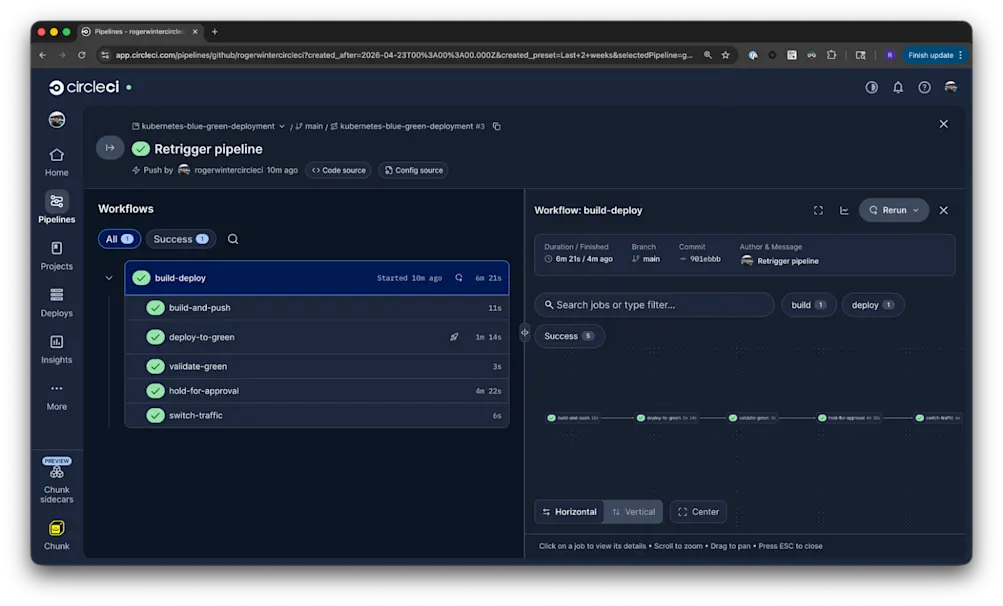Open the deploy-to-green job
Image resolution: width=1003 pixels, height=606 pixels.
318,337
